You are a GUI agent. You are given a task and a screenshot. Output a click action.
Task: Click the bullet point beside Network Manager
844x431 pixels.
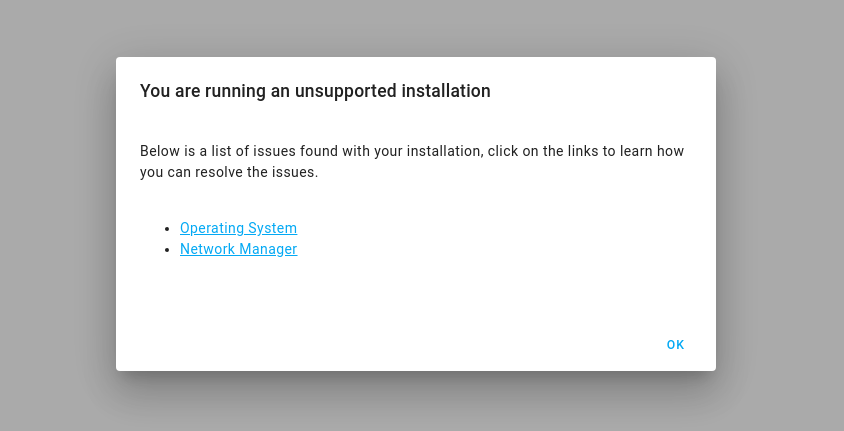coord(167,250)
